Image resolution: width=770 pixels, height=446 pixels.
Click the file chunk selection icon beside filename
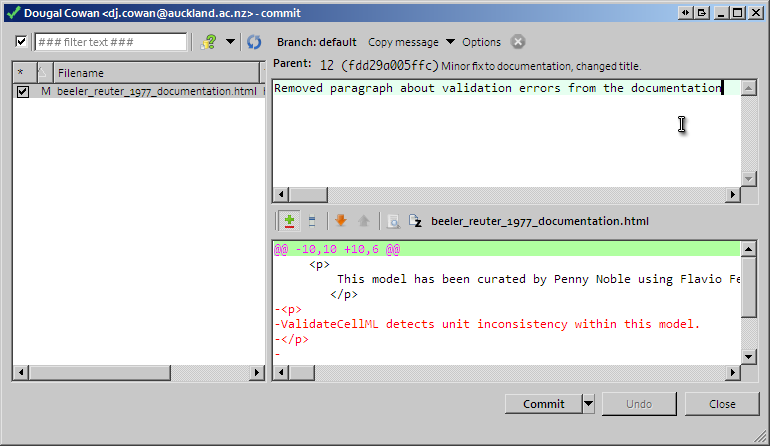[415, 221]
